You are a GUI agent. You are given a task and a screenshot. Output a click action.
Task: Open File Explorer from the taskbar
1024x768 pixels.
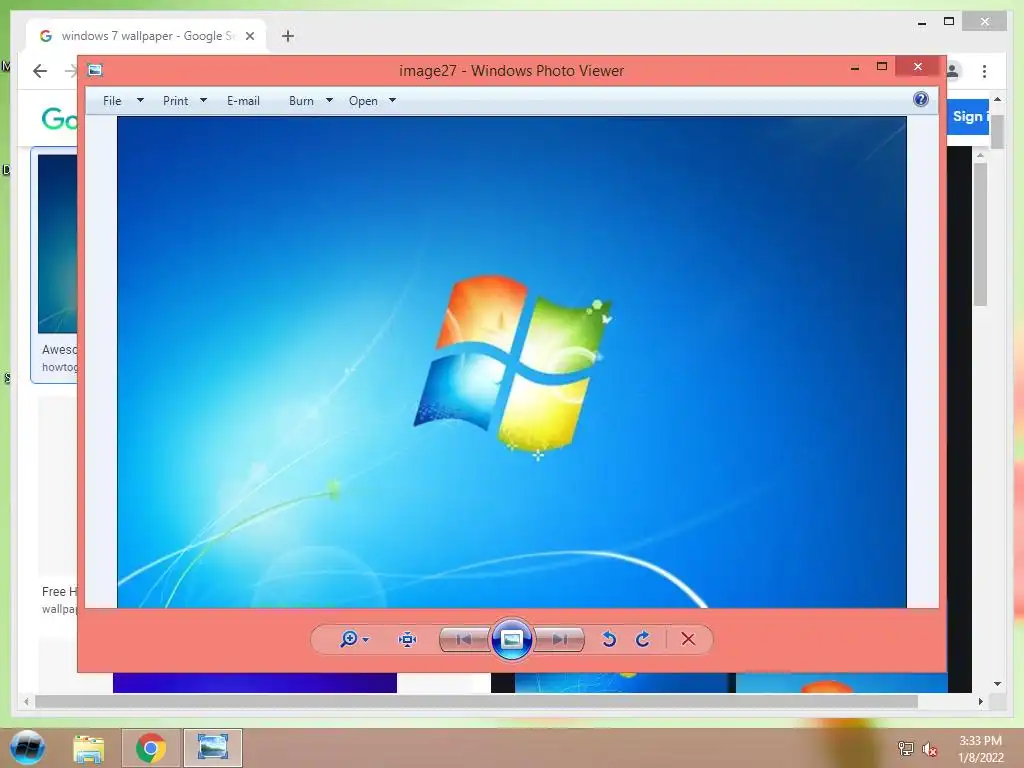click(x=89, y=748)
